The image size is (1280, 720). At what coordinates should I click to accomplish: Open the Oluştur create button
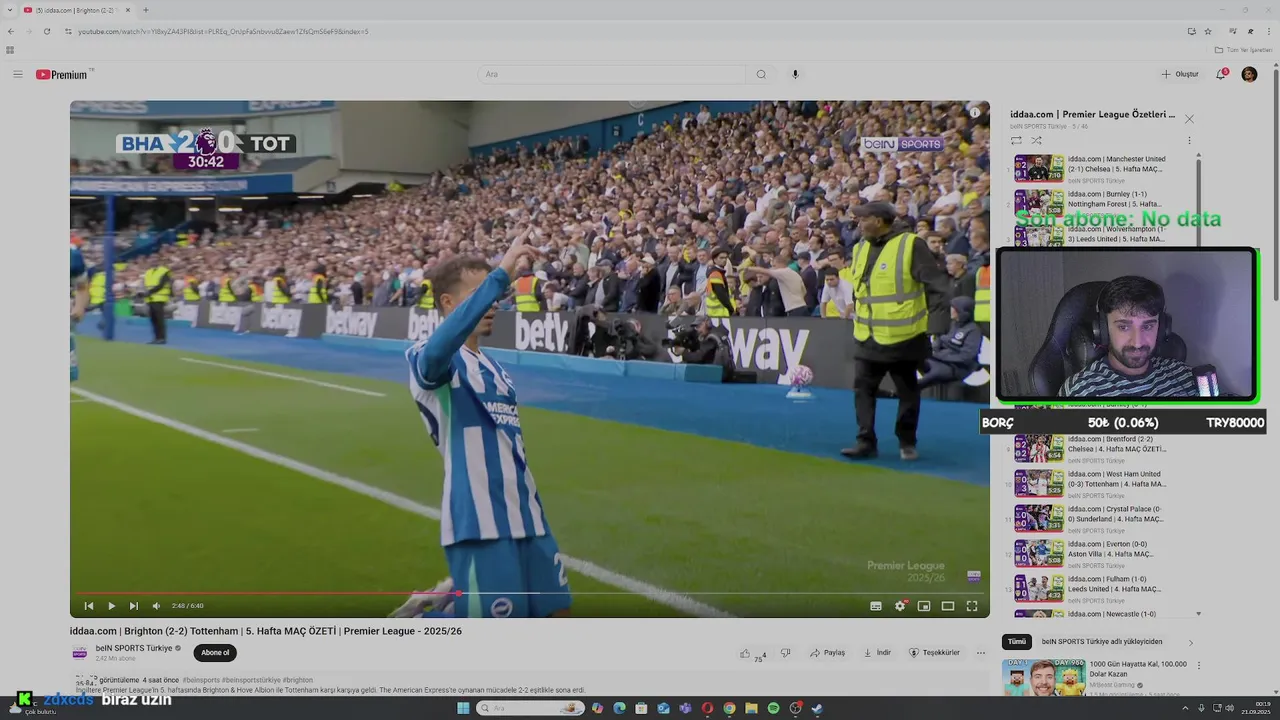tap(1180, 74)
